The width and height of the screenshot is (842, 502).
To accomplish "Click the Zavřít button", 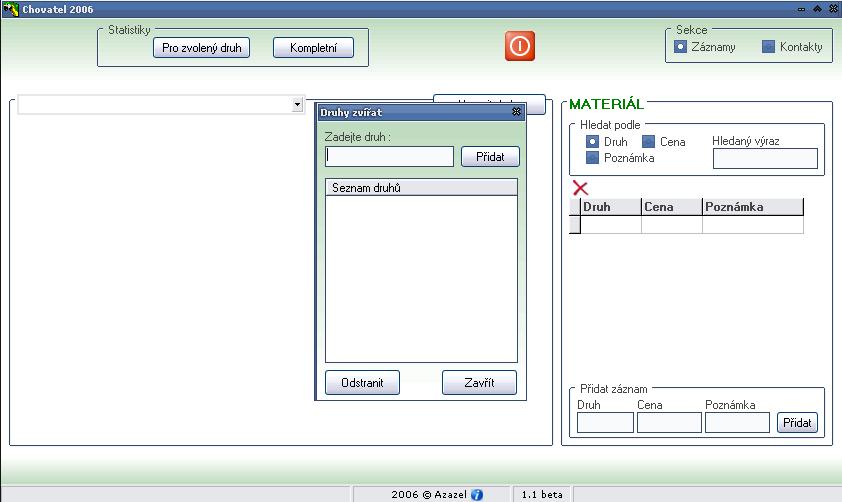I will (x=479, y=383).
